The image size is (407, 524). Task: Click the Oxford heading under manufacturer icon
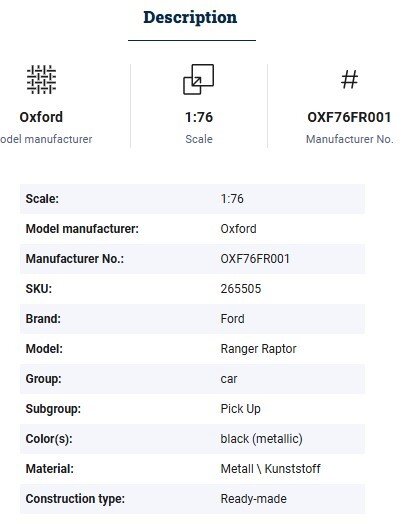(x=41, y=117)
